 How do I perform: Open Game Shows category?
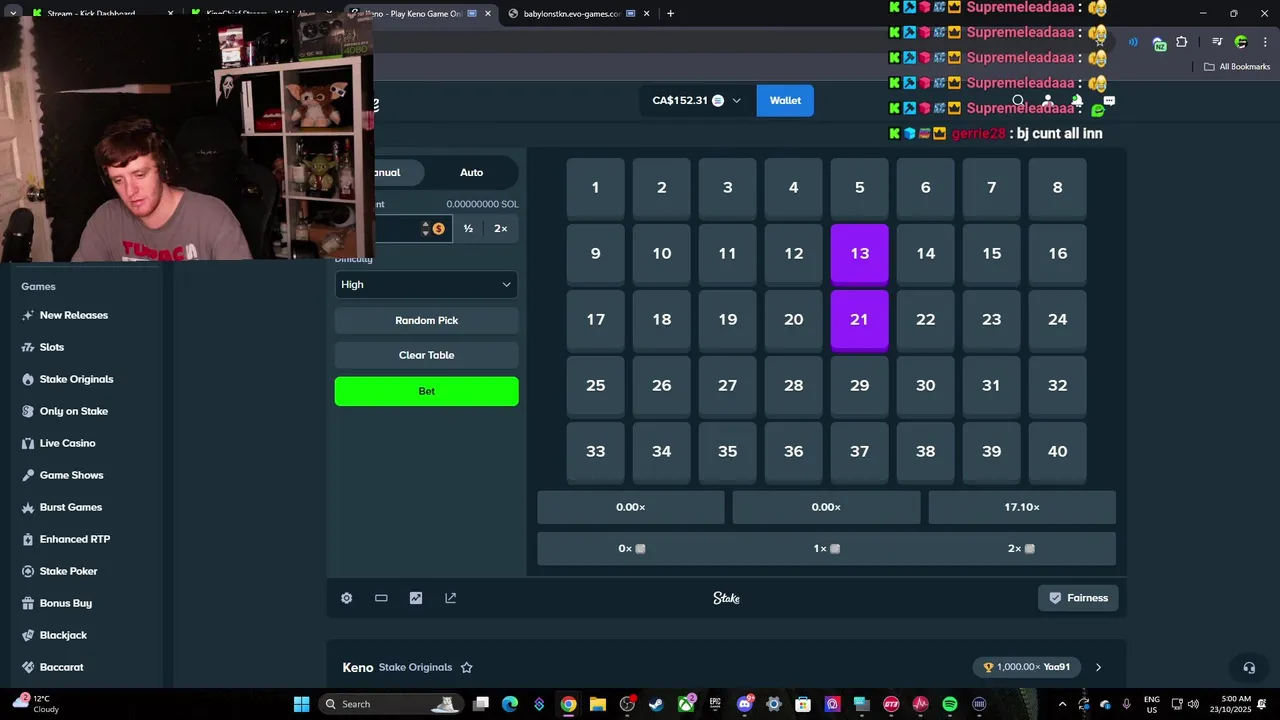point(63,475)
